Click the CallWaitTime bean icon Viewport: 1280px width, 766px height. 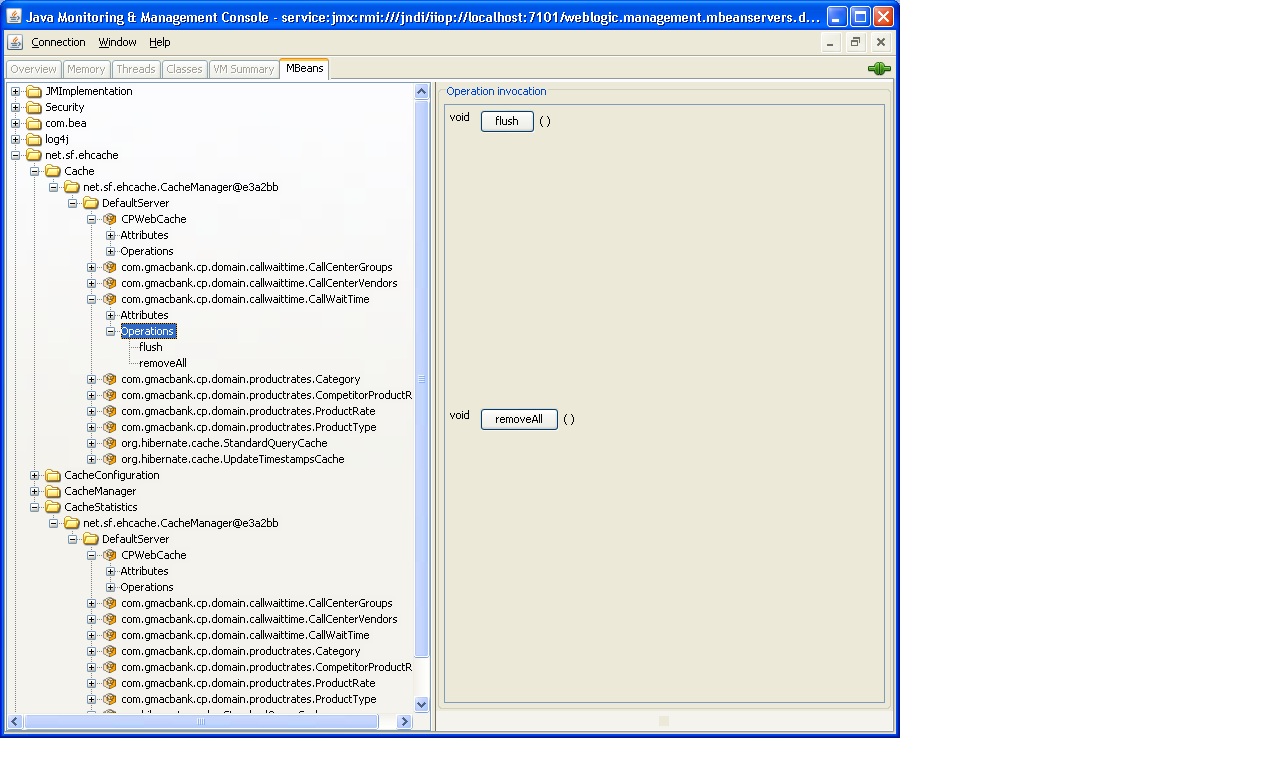coord(109,299)
